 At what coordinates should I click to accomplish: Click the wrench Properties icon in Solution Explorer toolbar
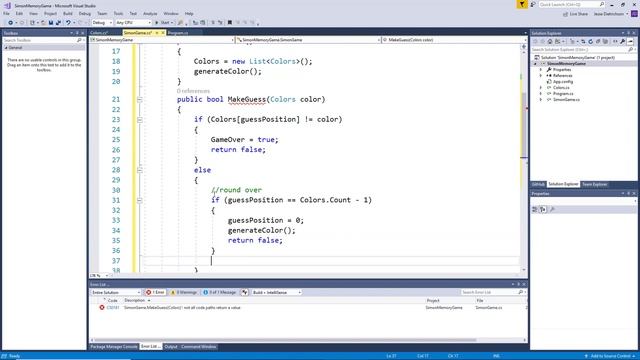pos(622,42)
